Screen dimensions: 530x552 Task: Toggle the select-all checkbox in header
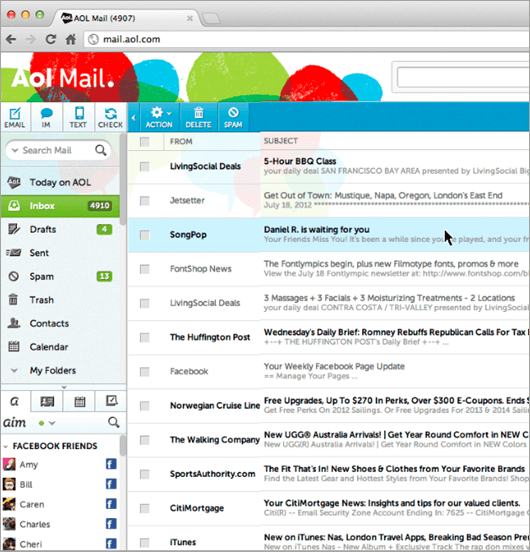tap(145, 142)
